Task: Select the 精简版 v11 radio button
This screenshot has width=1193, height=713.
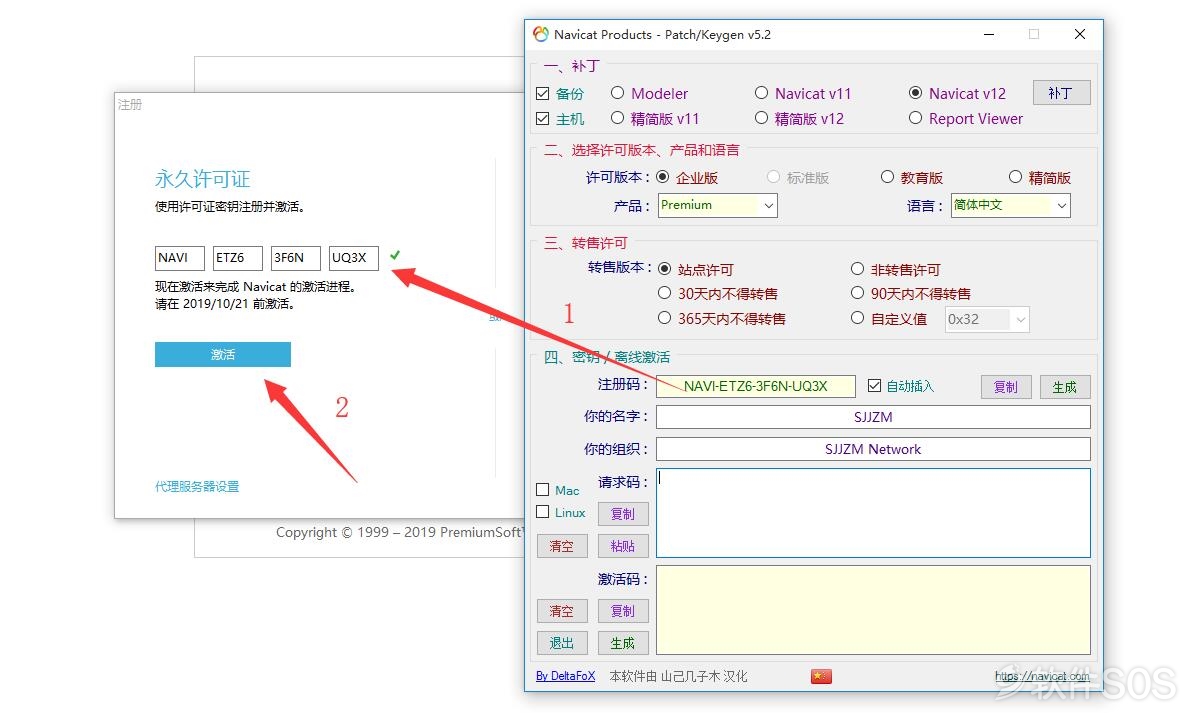Action: click(x=617, y=118)
